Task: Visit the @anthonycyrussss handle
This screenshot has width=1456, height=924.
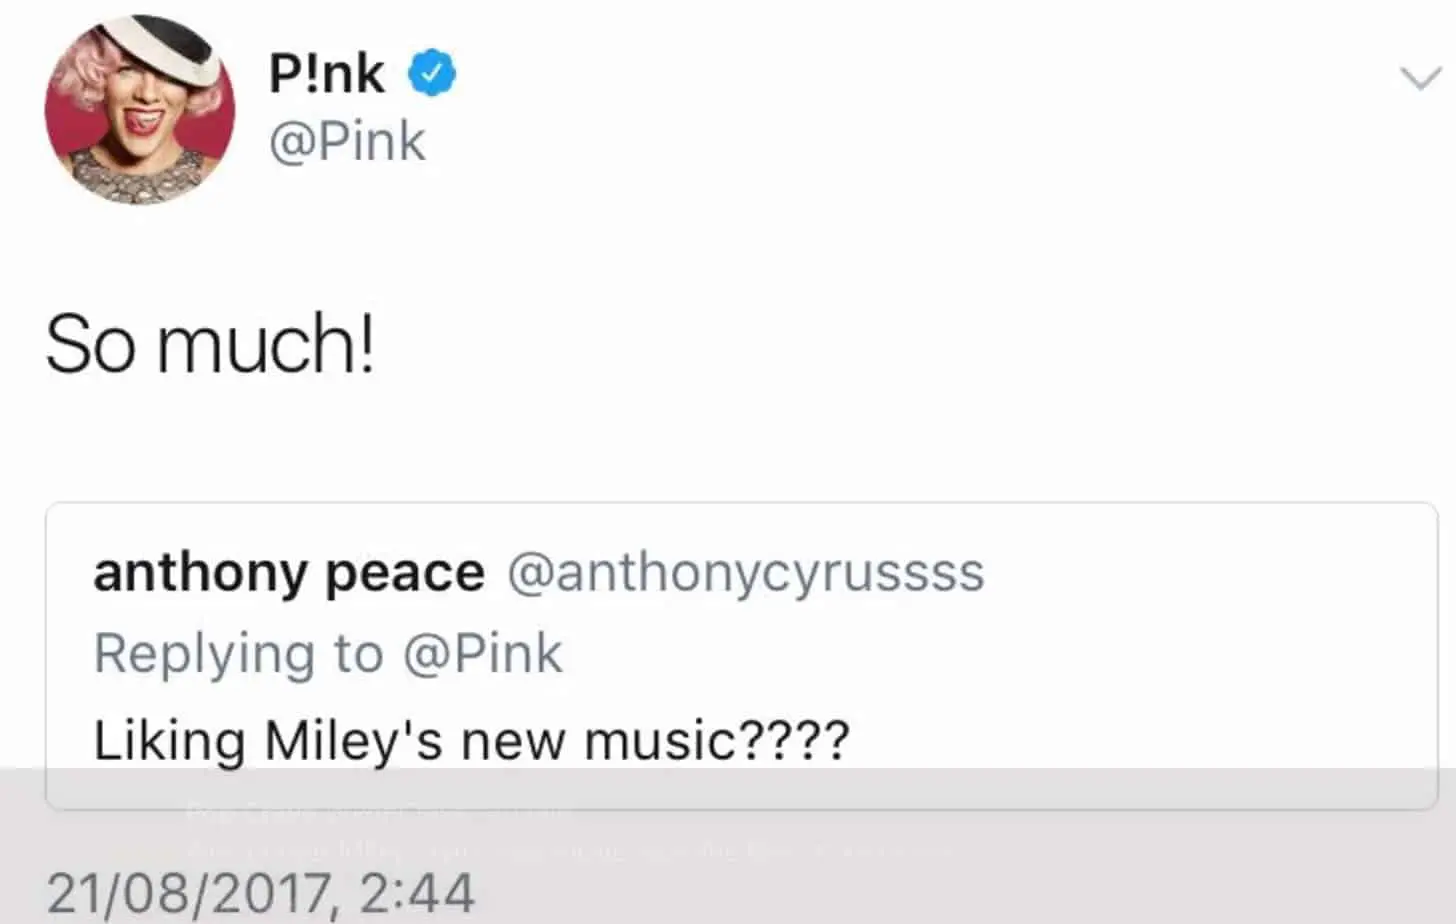Action: [x=746, y=573]
